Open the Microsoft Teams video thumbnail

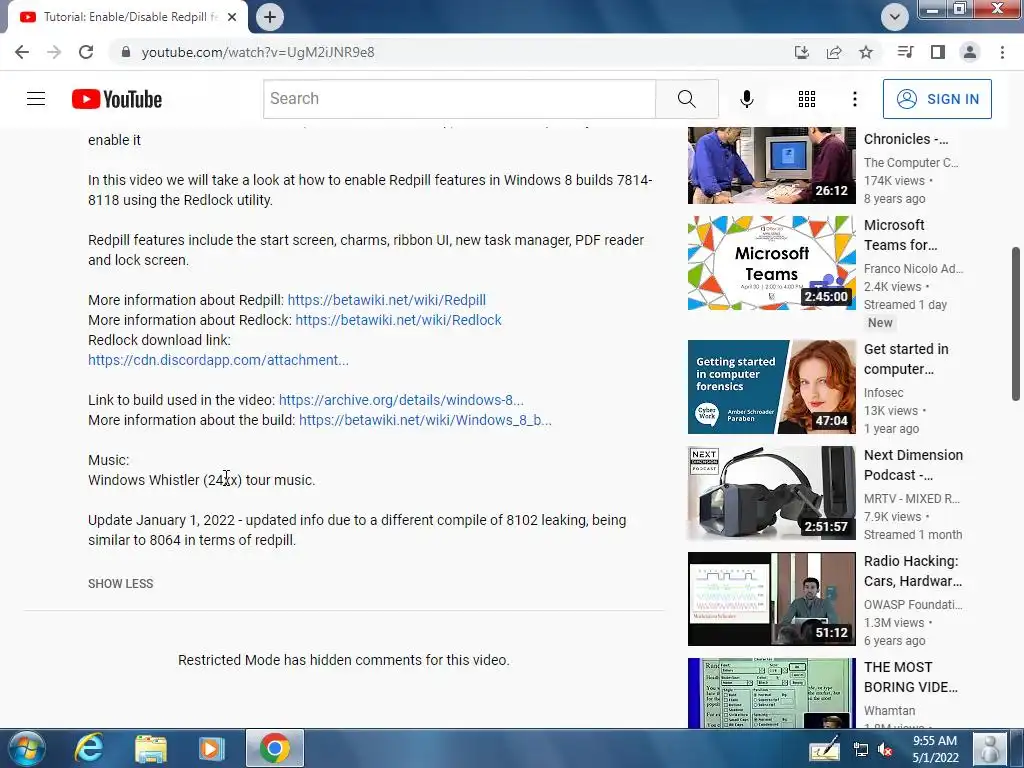coord(771,263)
